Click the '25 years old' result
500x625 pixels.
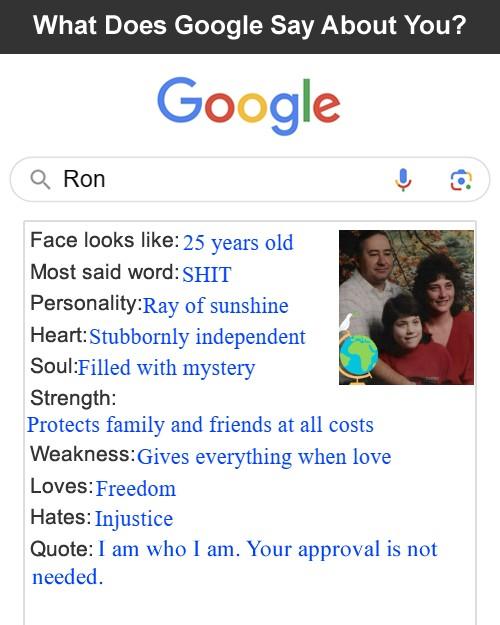[x=238, y=242]
